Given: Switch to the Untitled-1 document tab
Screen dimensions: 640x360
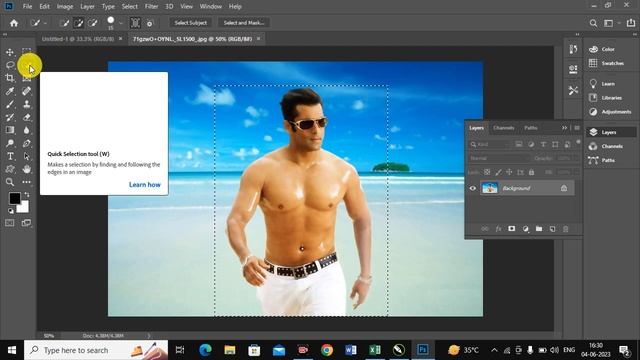Looking at the screenshot, I should [x=78, y=39].
